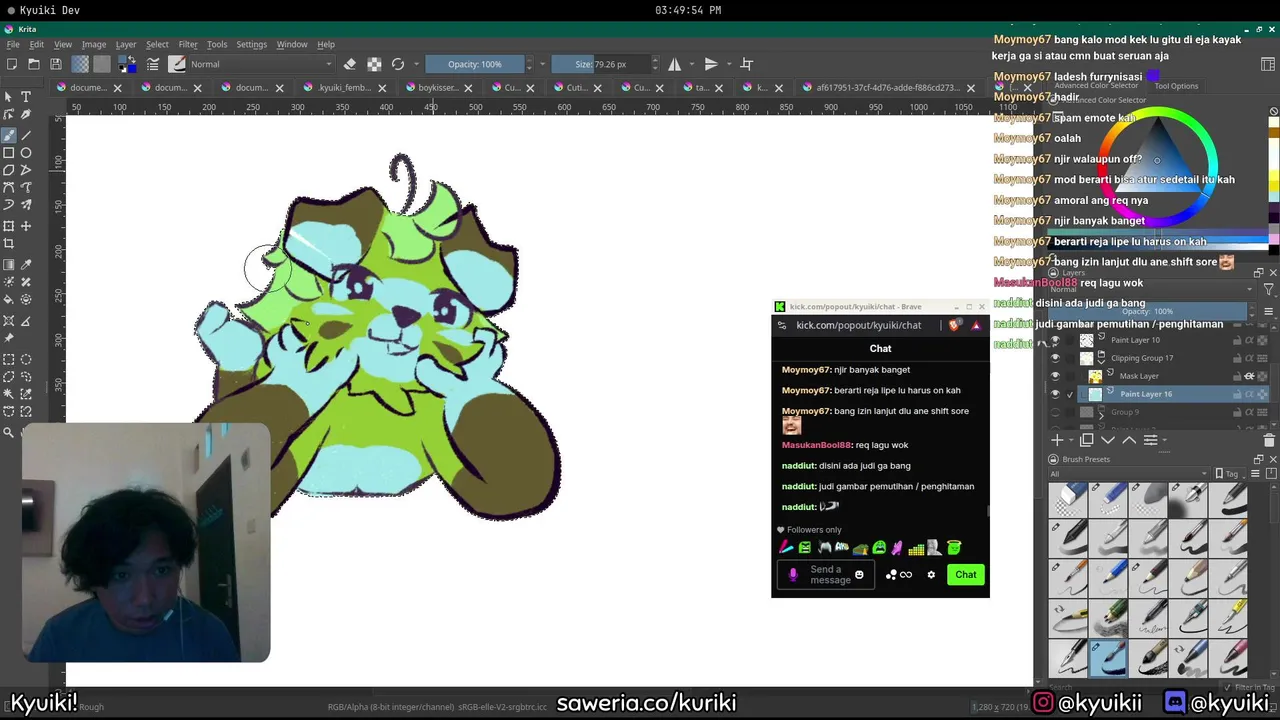1280x720 pixels.
Task: Select the Text tool in toolbox
Action: [26, 97]
